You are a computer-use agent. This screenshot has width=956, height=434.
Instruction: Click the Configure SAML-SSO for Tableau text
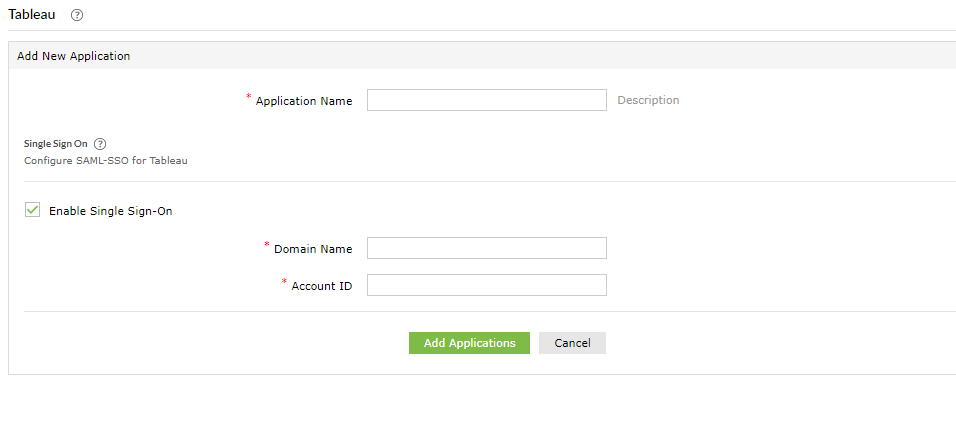(106, 160)
